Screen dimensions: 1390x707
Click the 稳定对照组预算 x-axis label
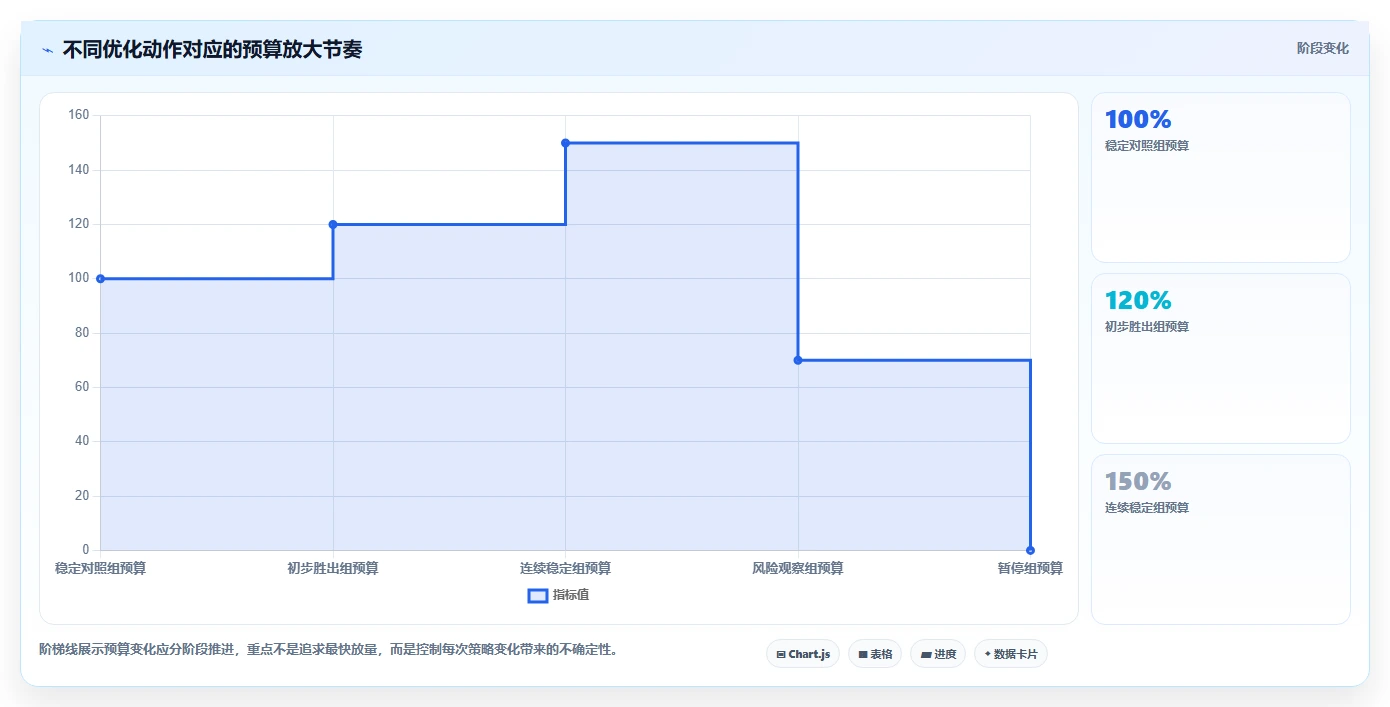click(x=101, y=568)
